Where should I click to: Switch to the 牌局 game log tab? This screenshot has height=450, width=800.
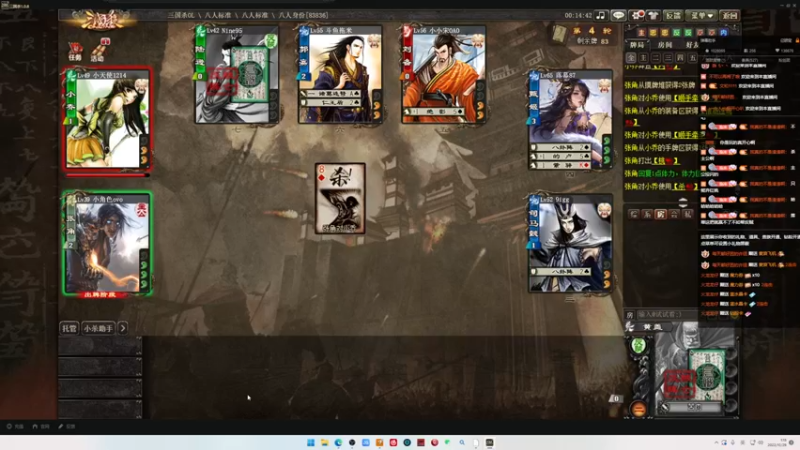click(637, 45)
